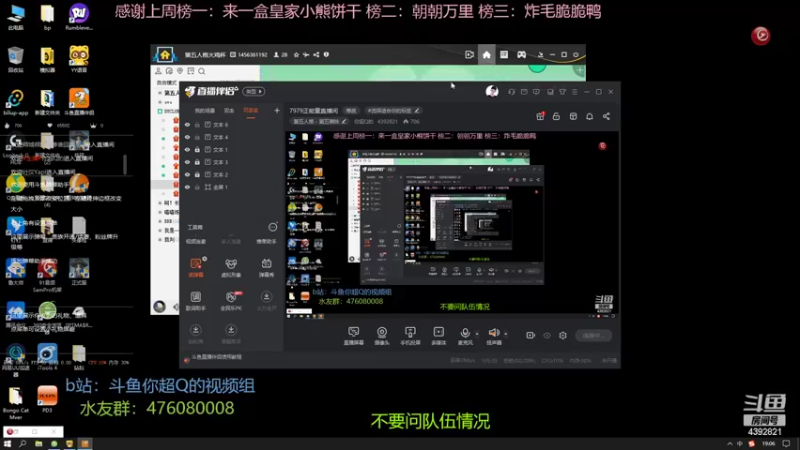
Task: Click the taskbar search magnifier icon
Action: (x=22, y=444)
